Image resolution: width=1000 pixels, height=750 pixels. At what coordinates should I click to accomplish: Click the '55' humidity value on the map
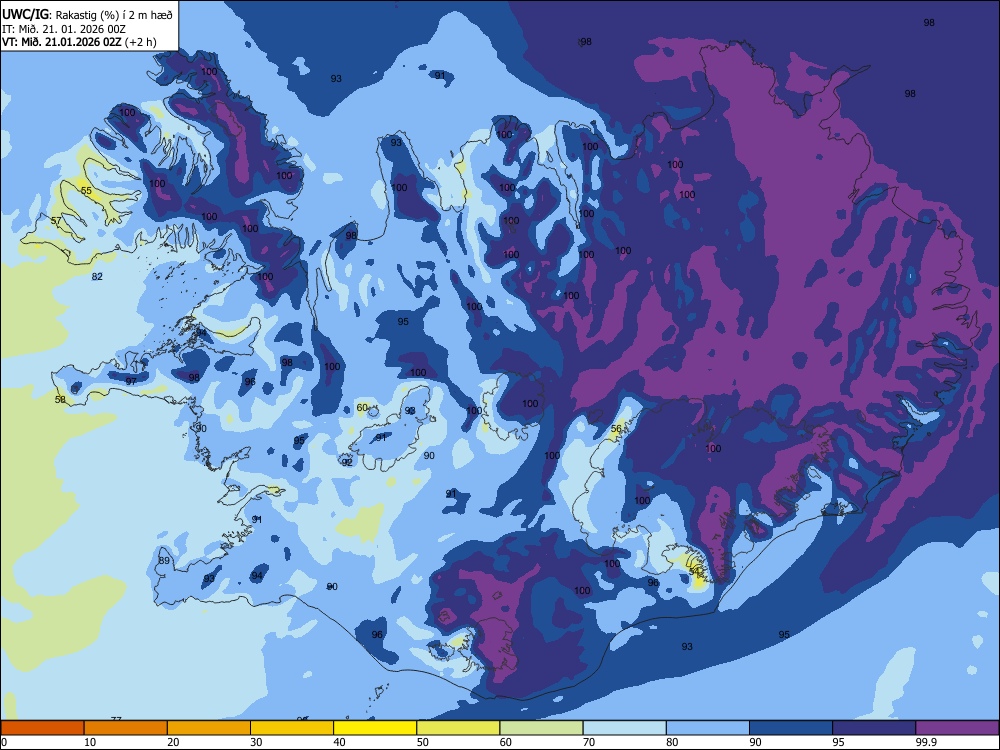[x=86, y=191]
